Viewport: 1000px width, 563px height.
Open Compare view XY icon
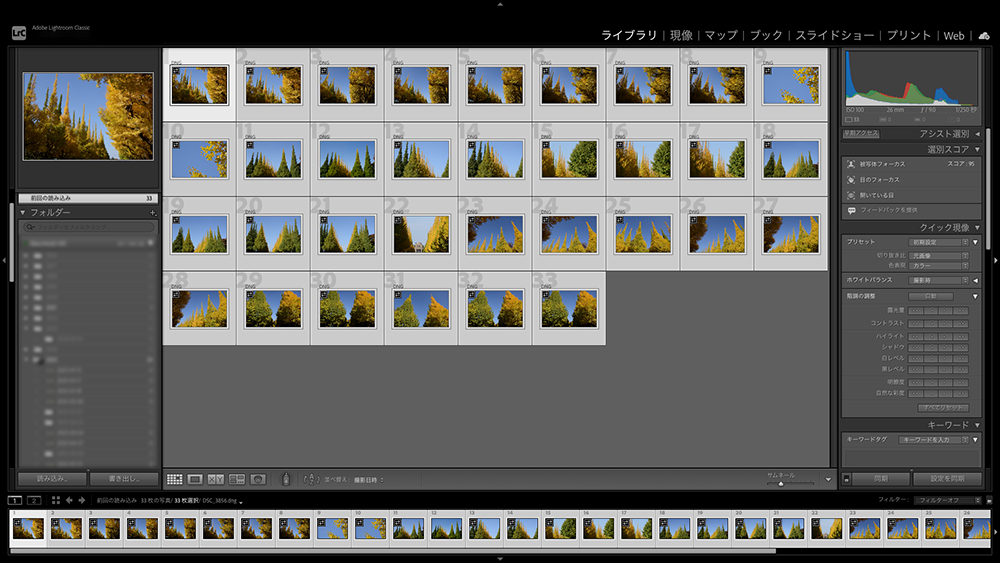[216, 479]
